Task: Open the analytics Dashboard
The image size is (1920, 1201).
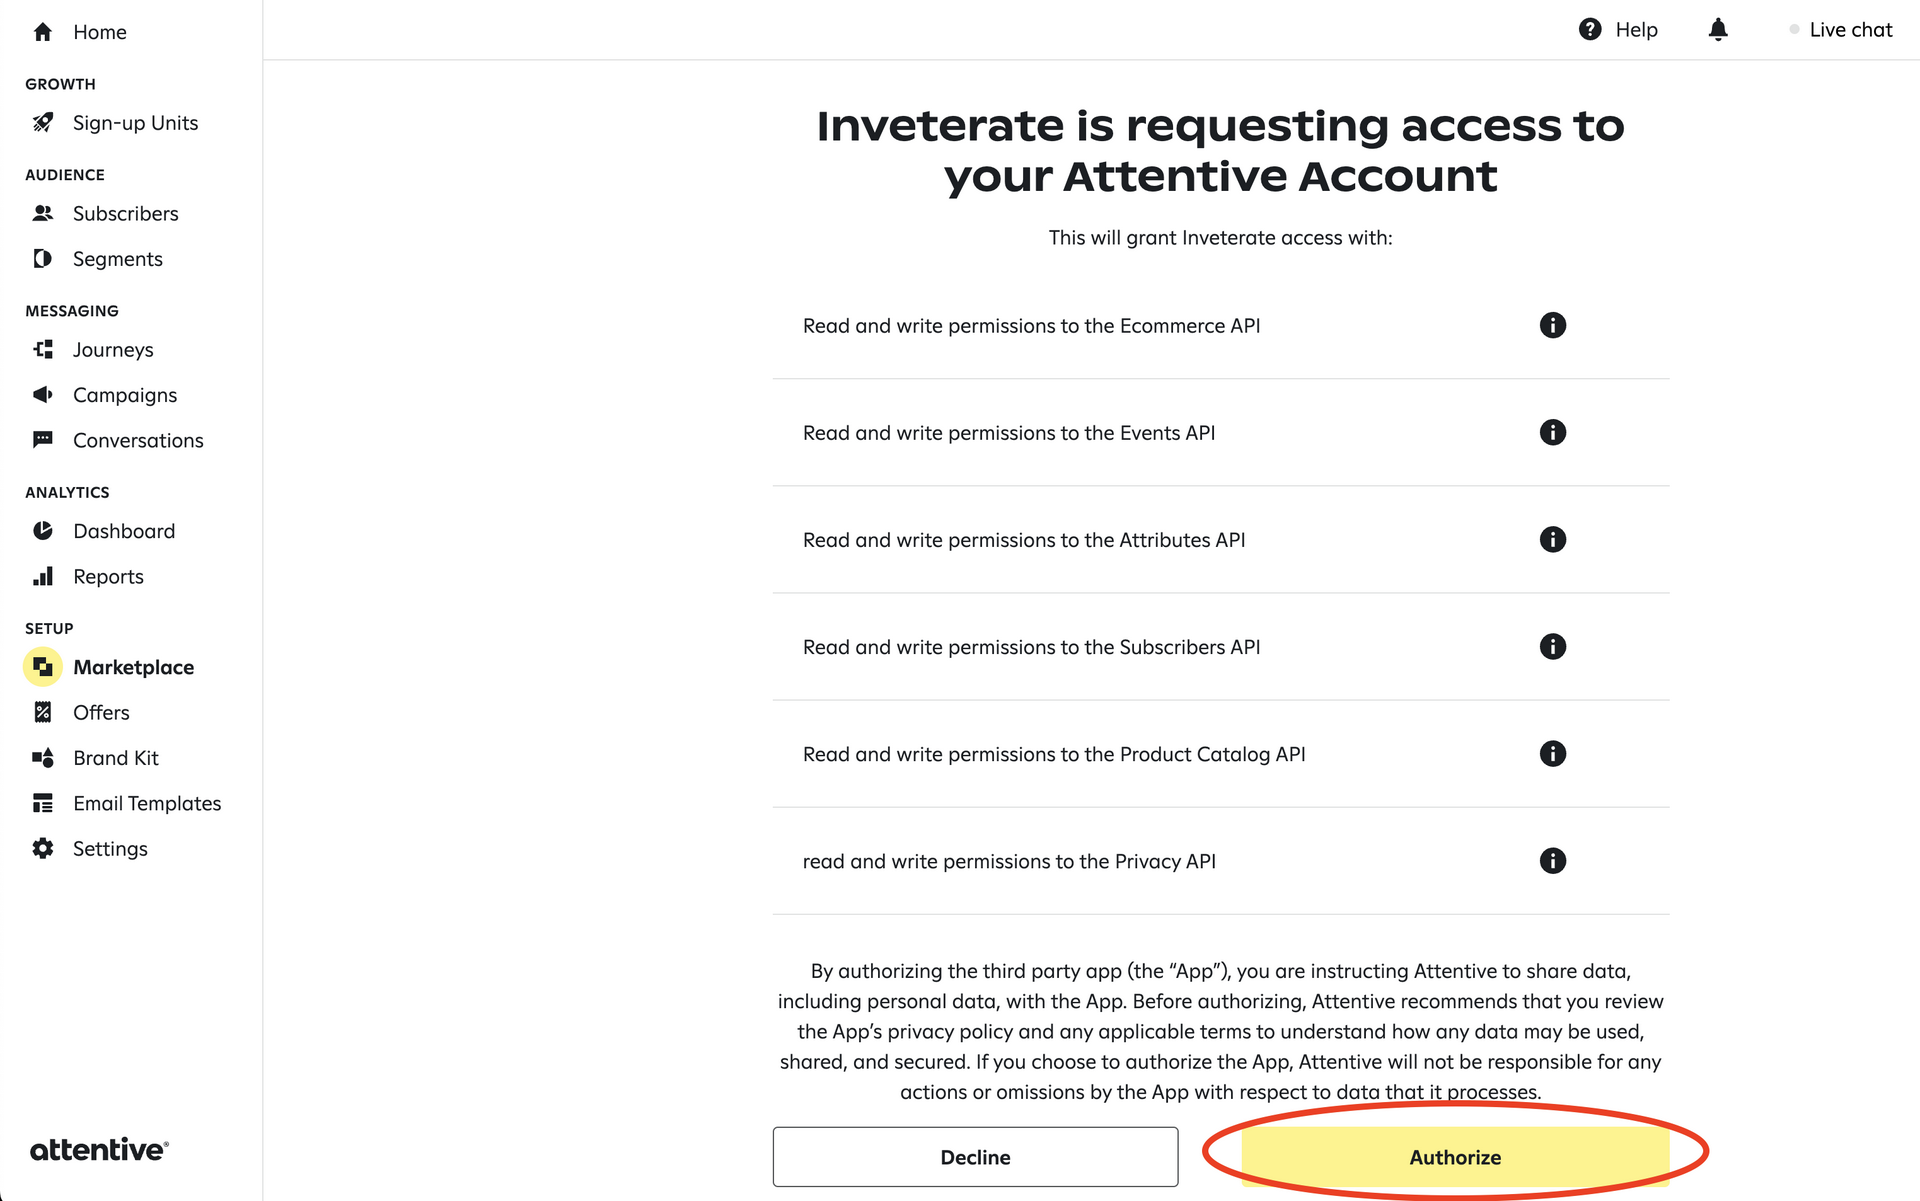Action: (123, 531)
